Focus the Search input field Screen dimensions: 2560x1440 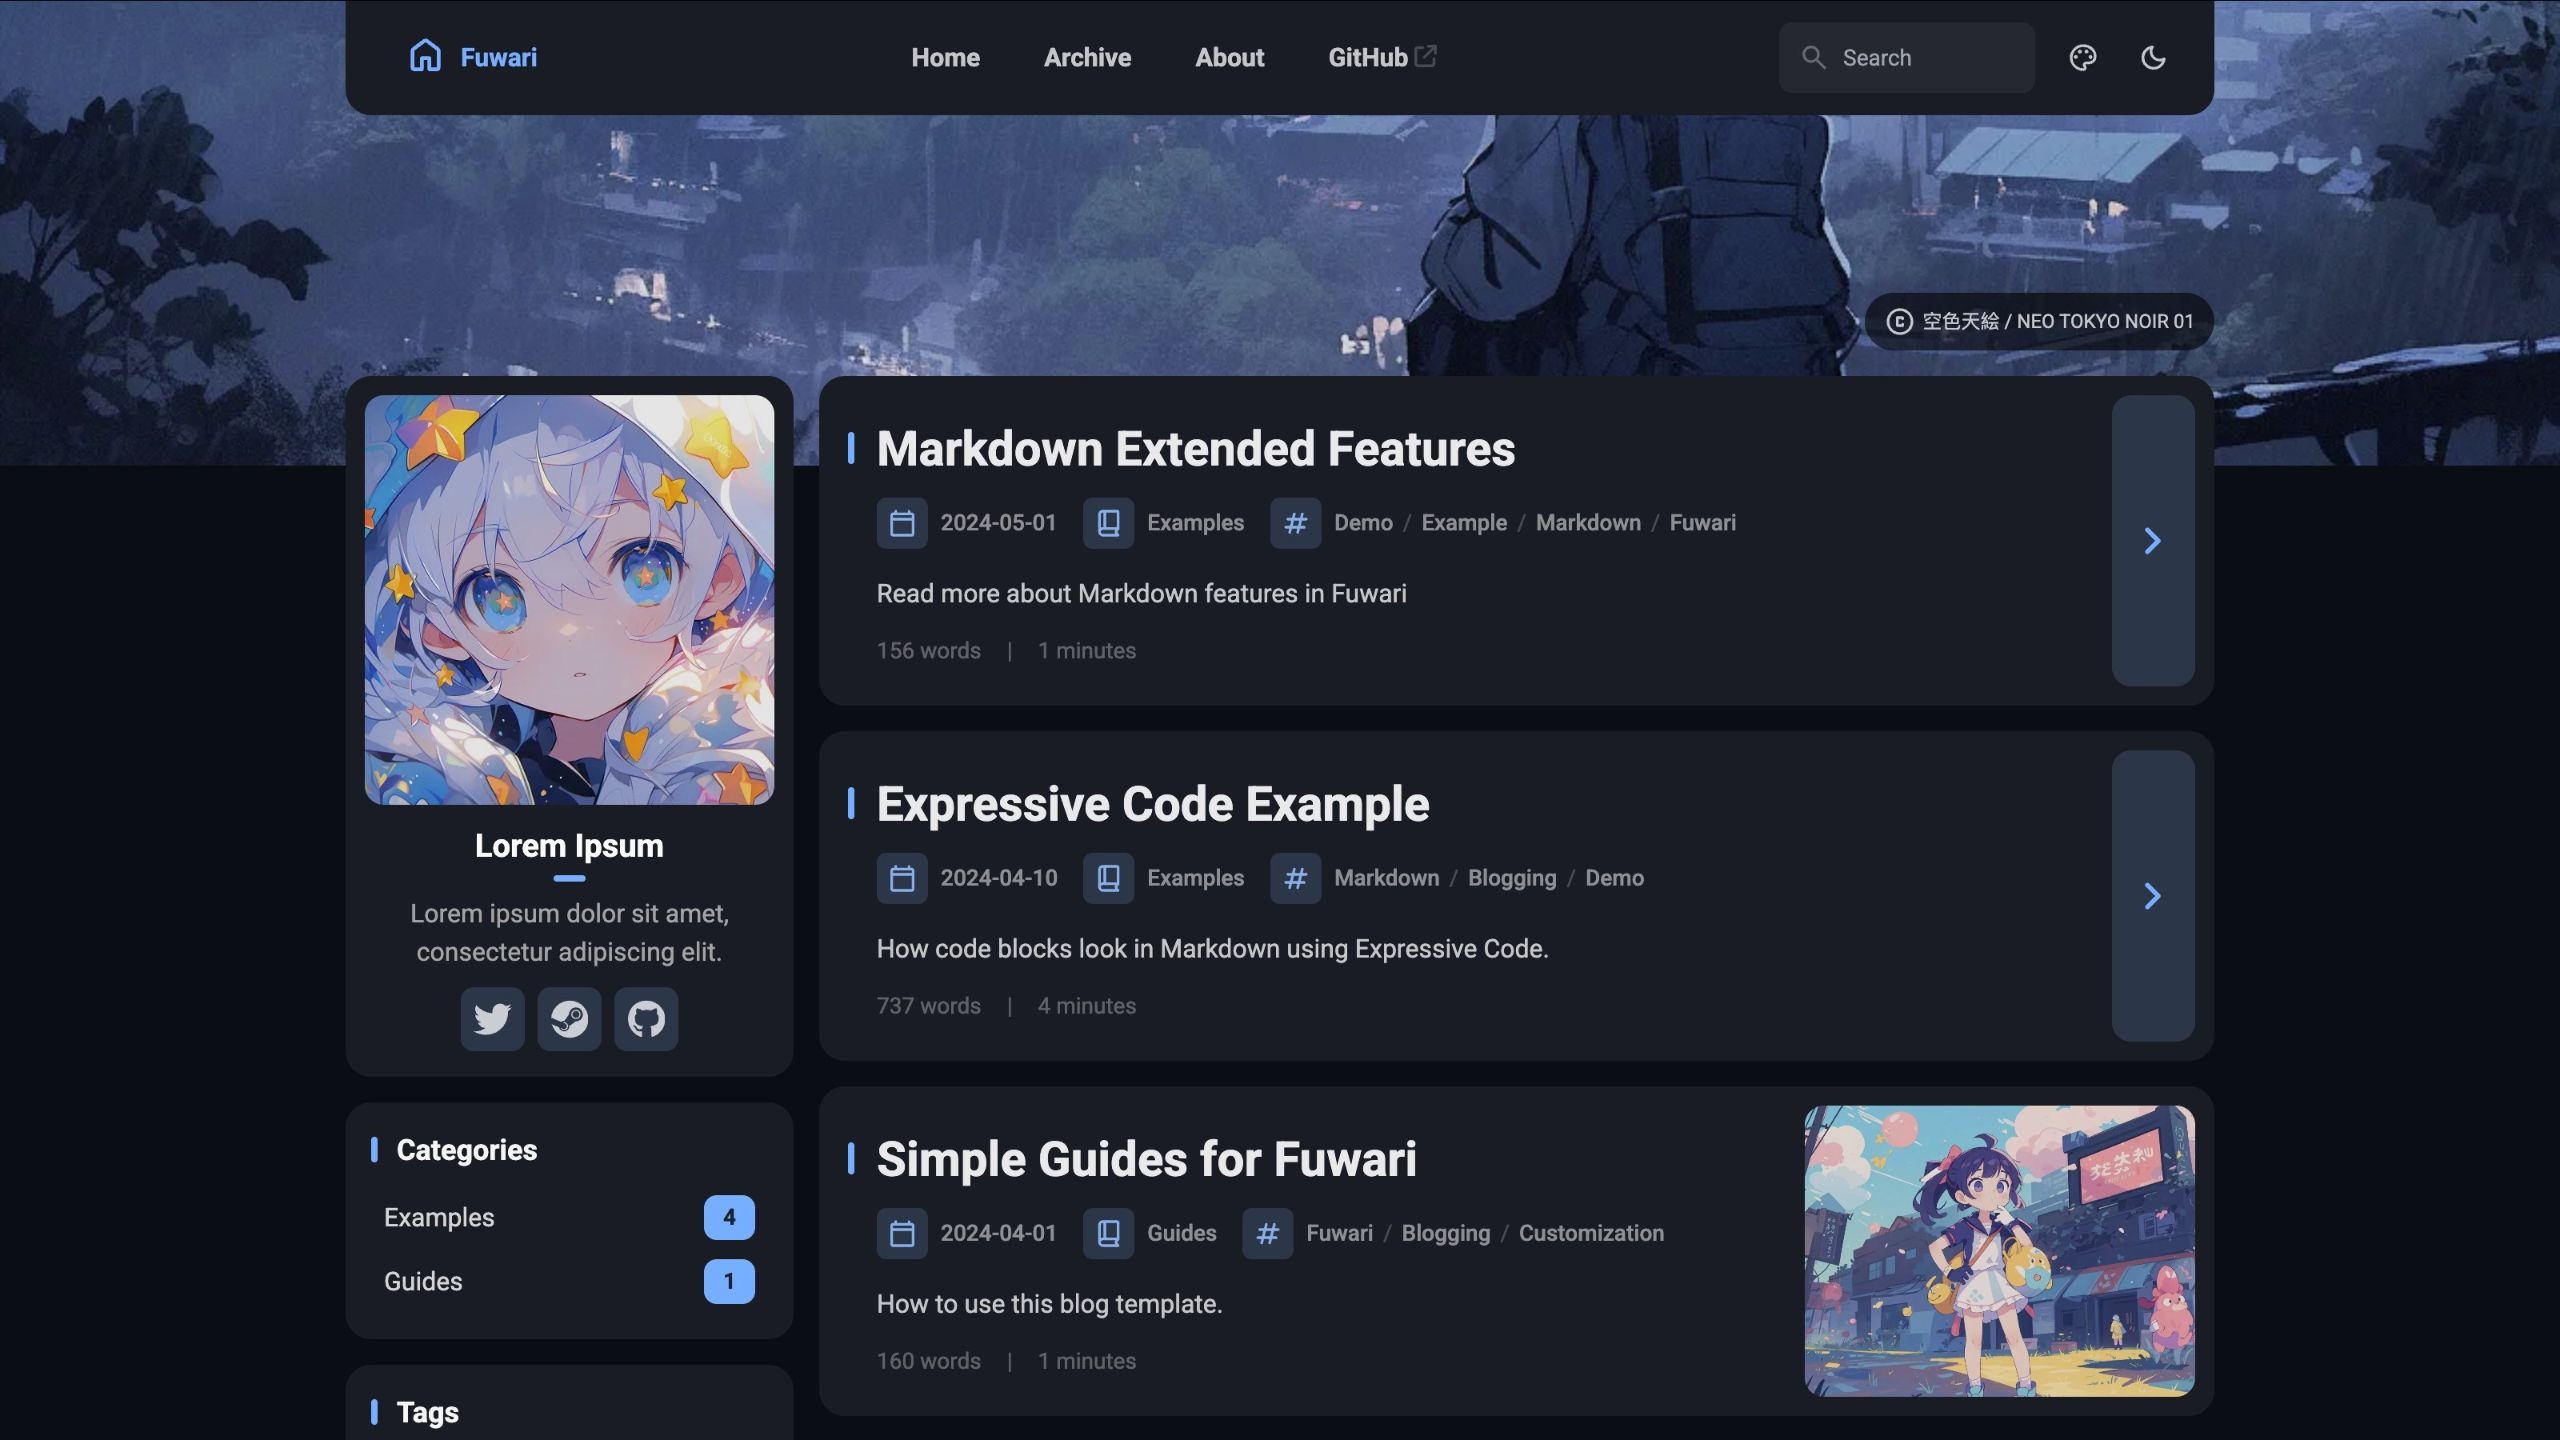tap(1906, 58)
